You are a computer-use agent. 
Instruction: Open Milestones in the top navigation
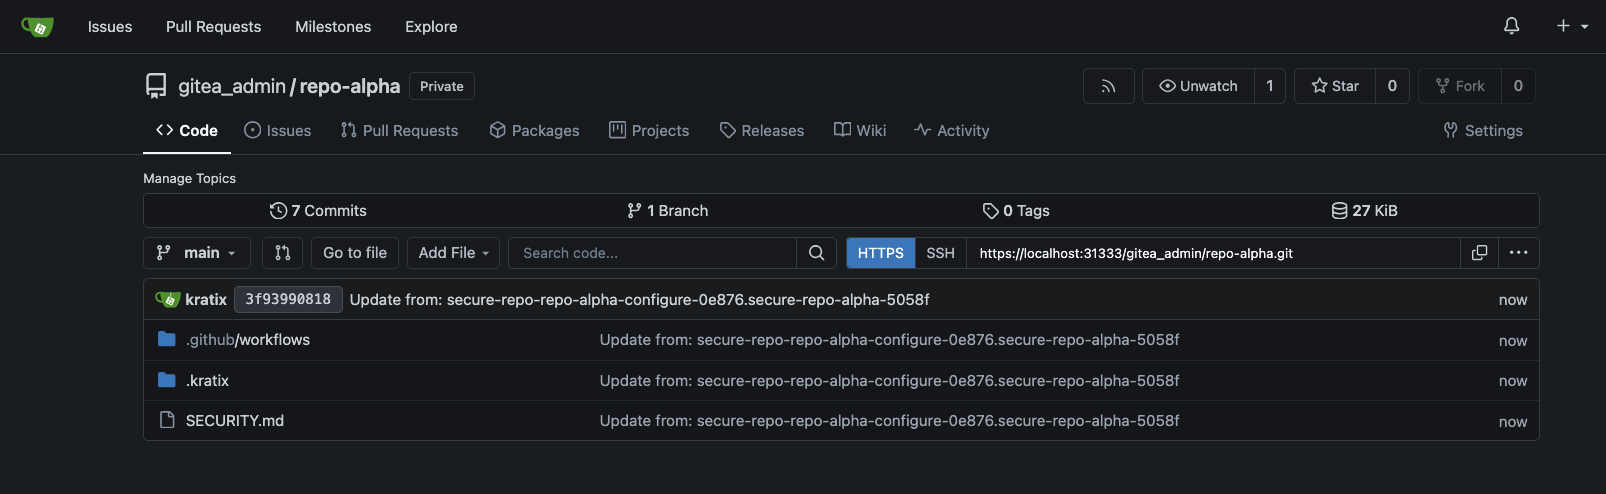[x=333, y=27]
